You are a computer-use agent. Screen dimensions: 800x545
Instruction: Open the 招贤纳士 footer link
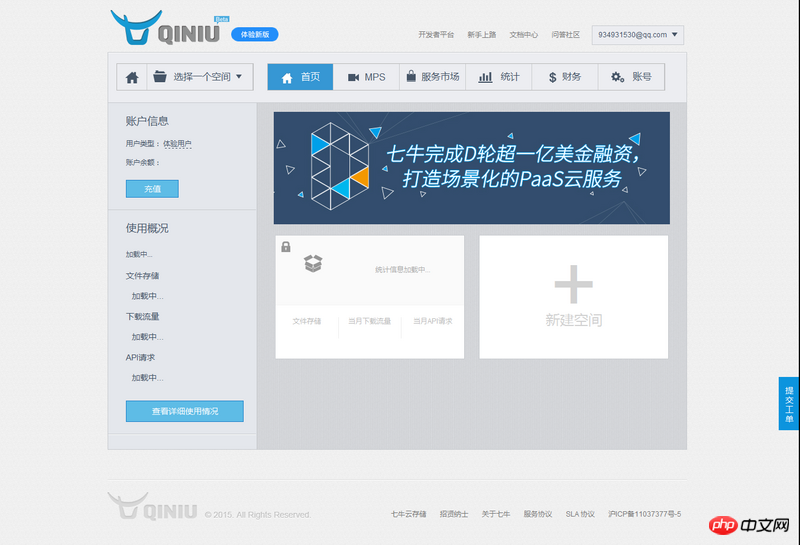coord(454,514)
